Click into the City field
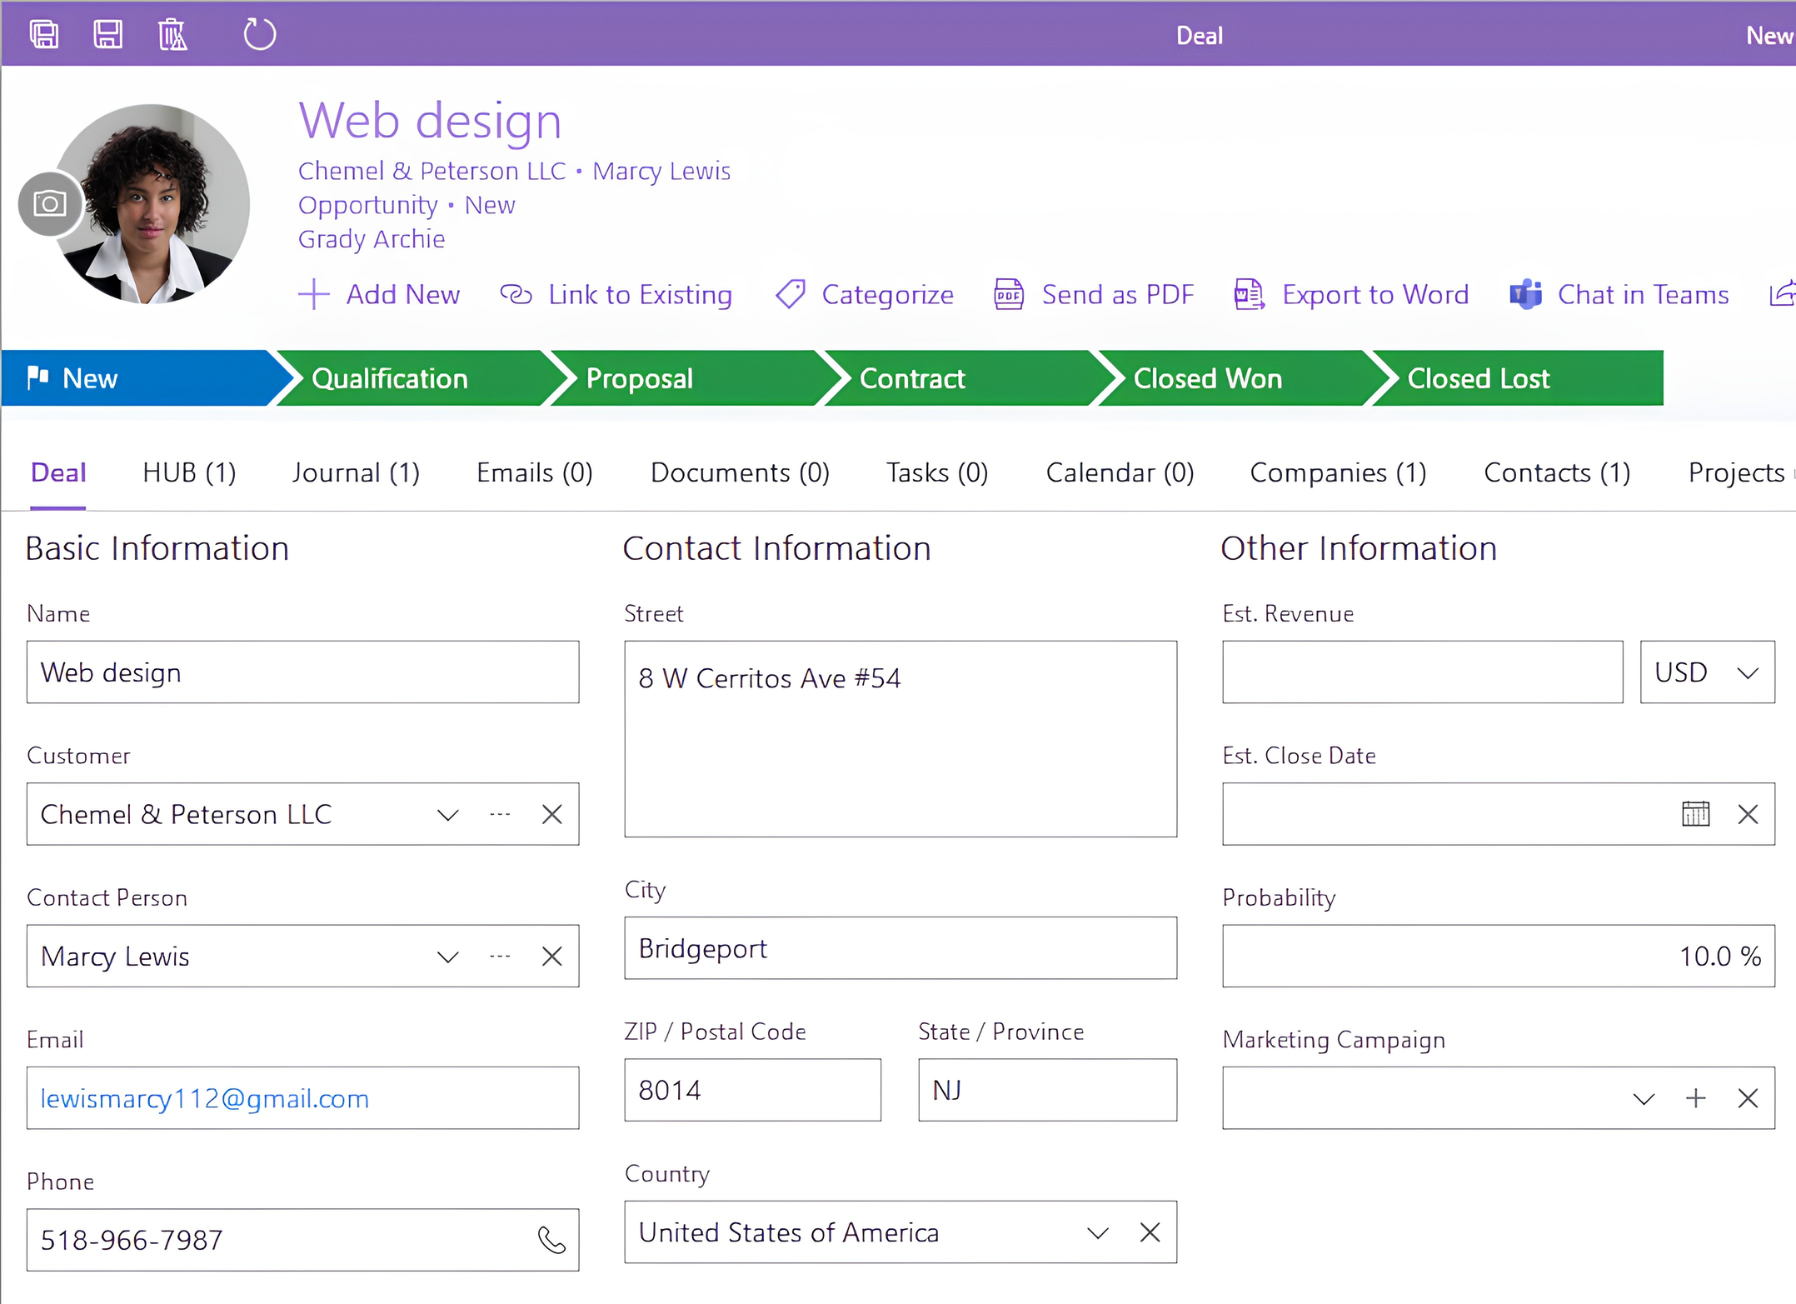1796x1304 pixels. click(901, 948)
